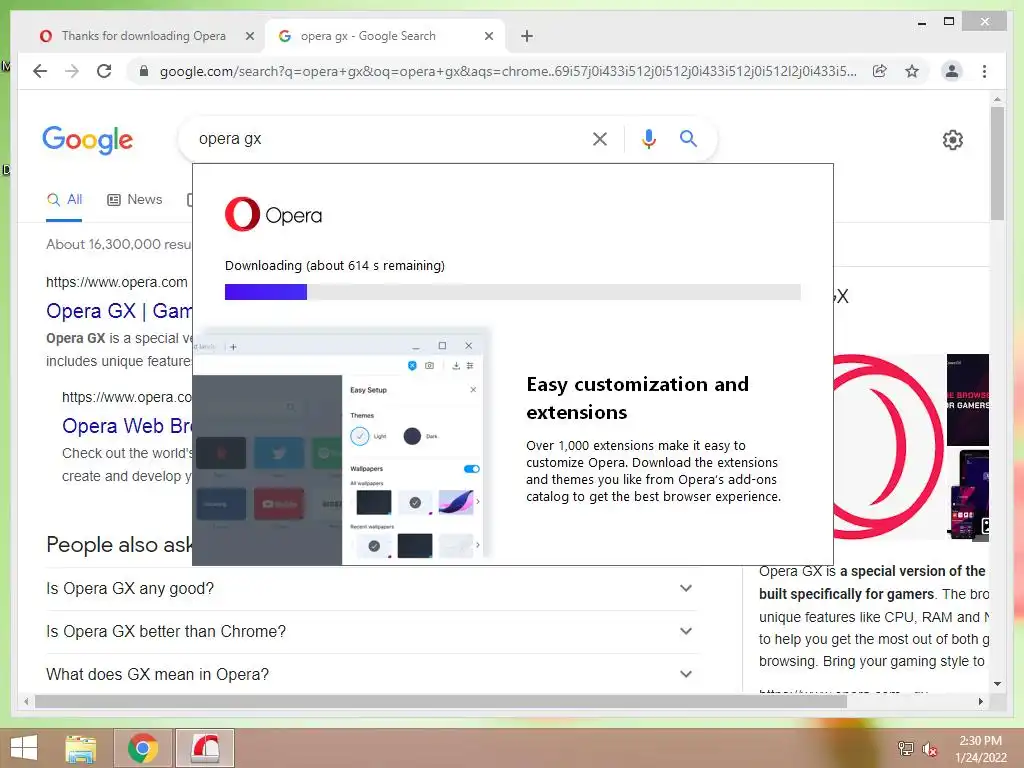Viewport: 1024px width, 768px height.
Task: Show the clock reading 2:30 PM
Action: tap(980, 741)
